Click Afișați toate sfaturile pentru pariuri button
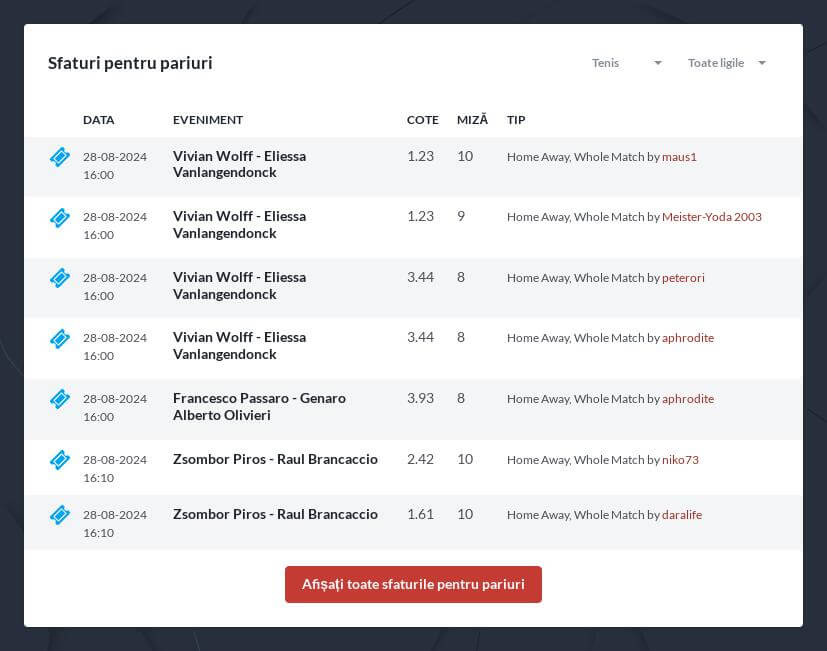 click(x=413, y=584)
